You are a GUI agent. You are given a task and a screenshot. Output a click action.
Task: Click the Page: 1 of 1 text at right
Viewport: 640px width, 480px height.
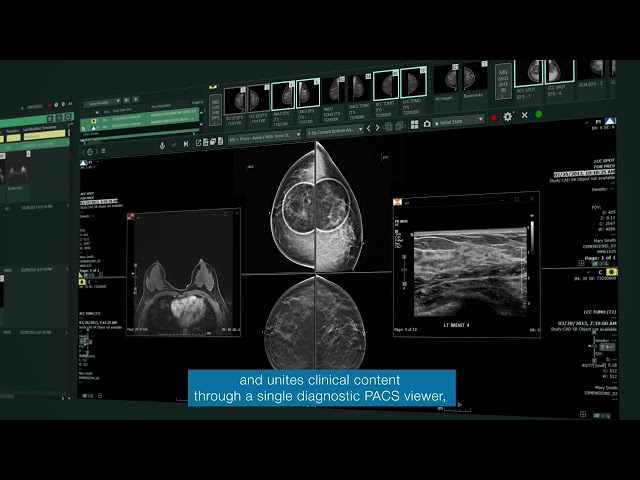(x=600, y=258)
